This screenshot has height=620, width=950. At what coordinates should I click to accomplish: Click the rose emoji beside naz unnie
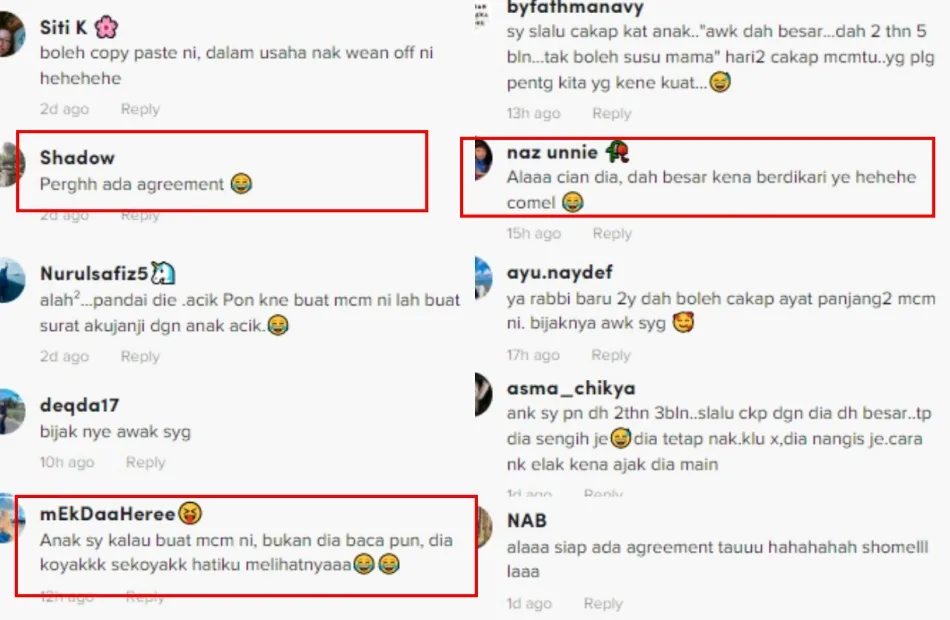(x=617, y=152)
